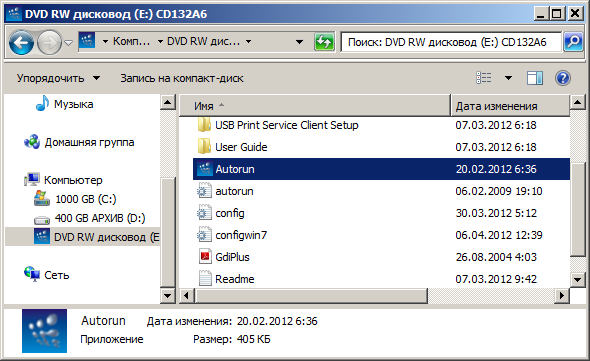Image resolution: width=590 pixels, height=361 pixels.
Task: Click the large Autorun thumbnail in details pane
Action: pos(44,331)
